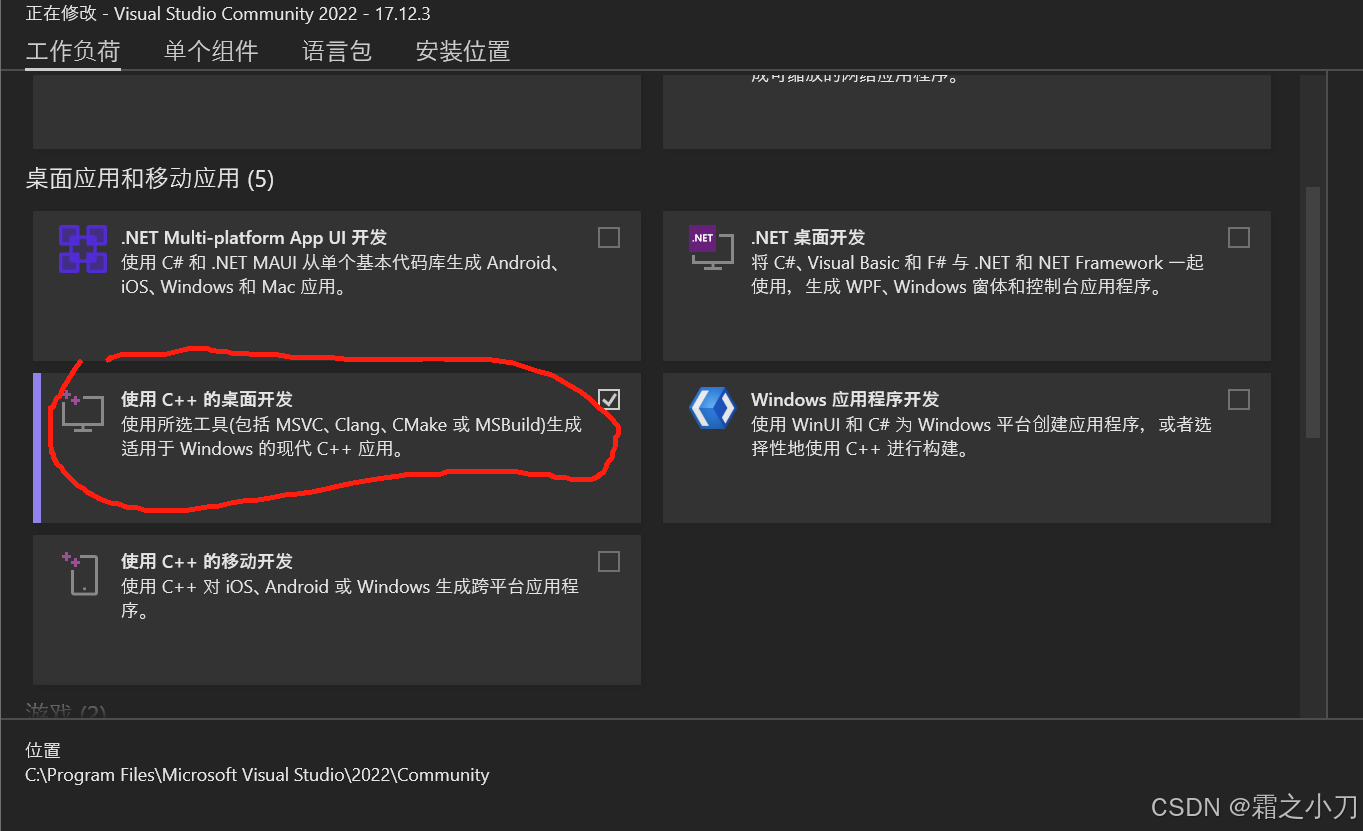Check the .NET 桌面开发 workload checkbox

tap(1238, 237)
